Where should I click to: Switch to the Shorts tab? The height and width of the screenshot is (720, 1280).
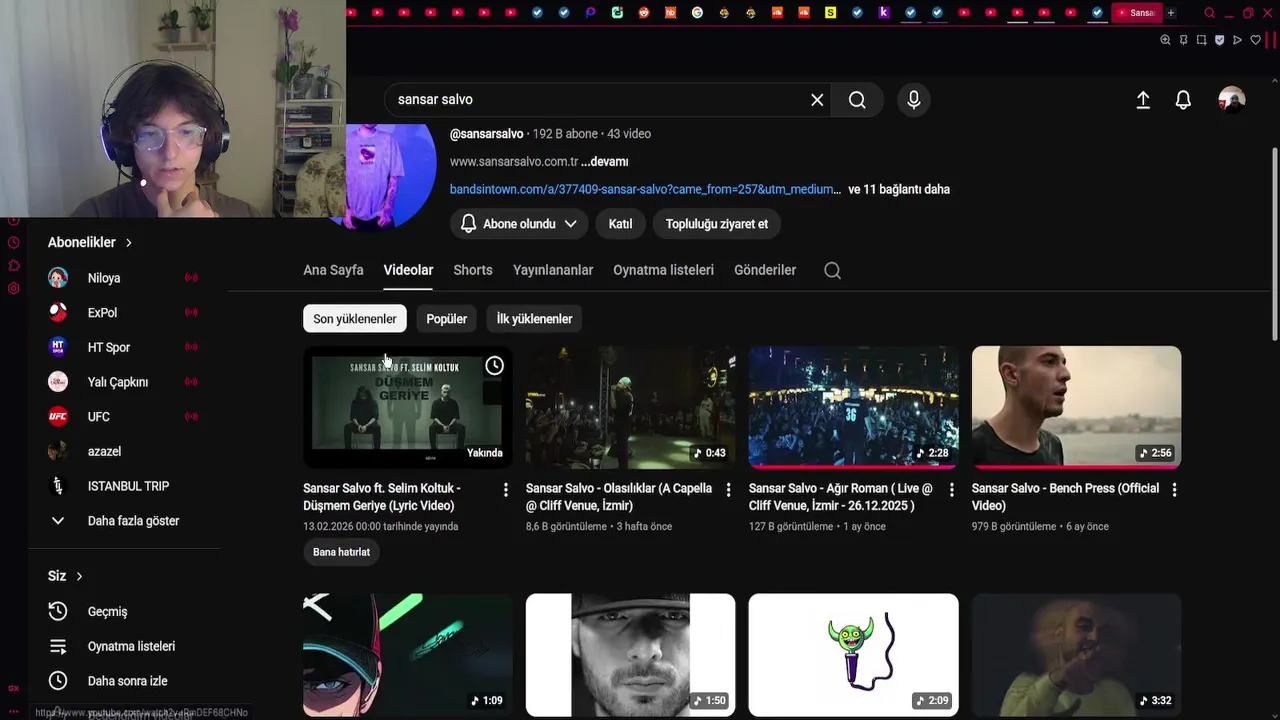(x=473, y=270)
